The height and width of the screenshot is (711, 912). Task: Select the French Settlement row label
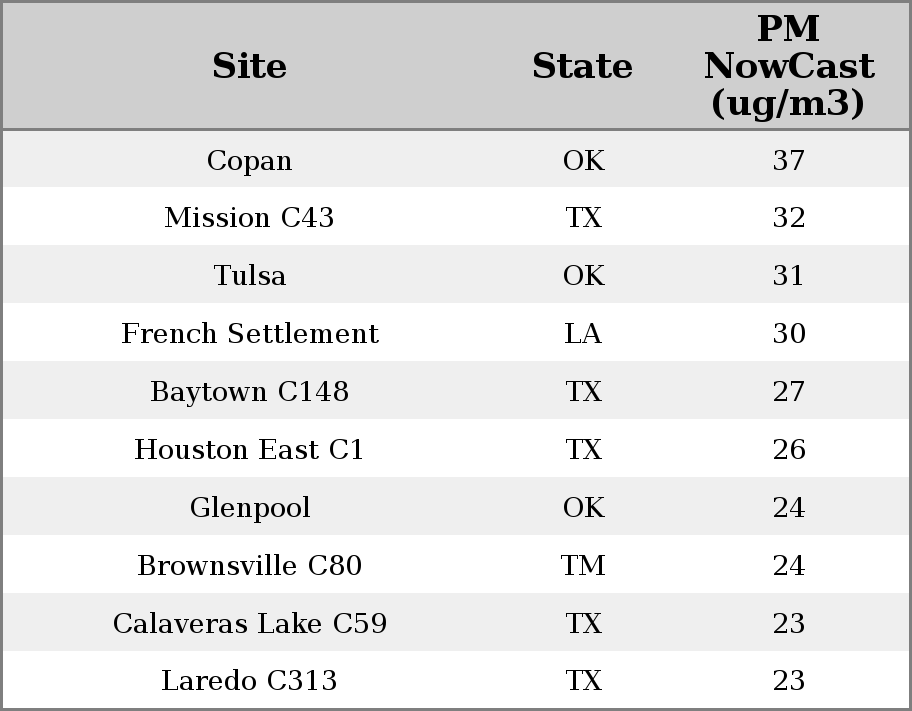[249, 334]
